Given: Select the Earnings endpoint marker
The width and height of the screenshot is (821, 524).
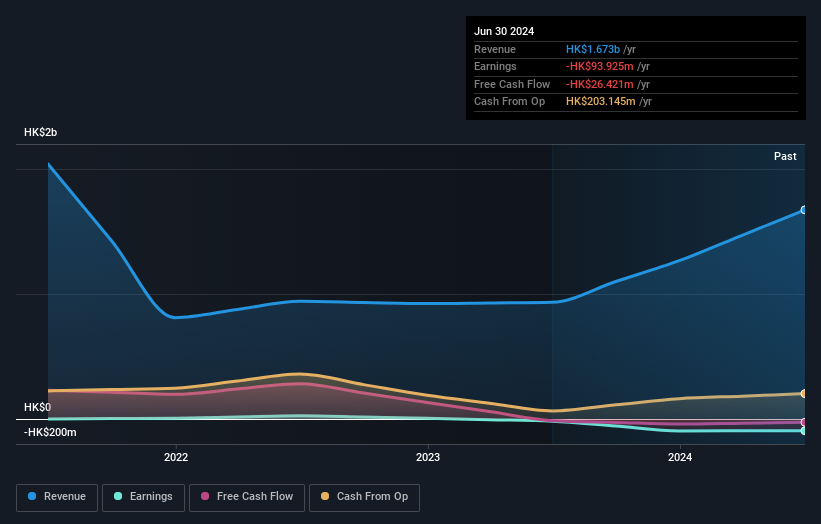Looking at the screenshot, I should point(804,431).
